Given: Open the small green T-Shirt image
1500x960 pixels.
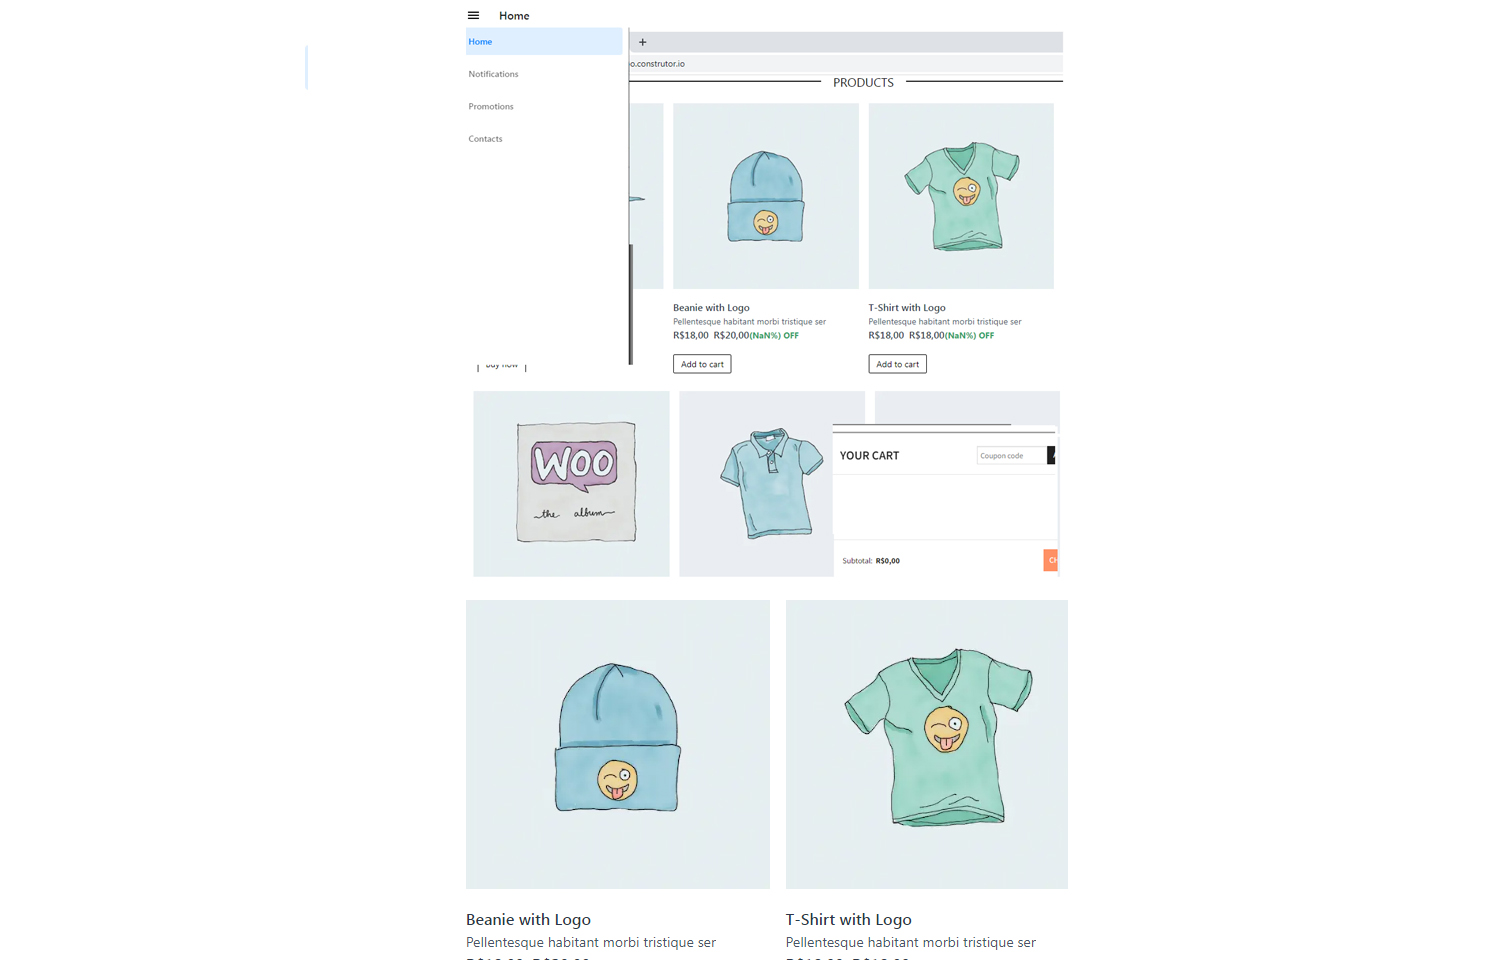Looking at the screenshot, I should tap(961, 196).
